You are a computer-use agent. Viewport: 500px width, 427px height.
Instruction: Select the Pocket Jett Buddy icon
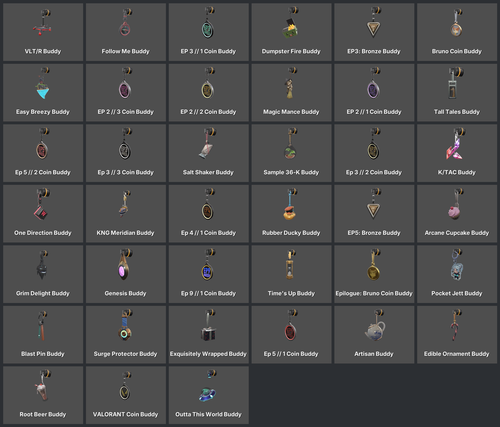pyautogui.click(x=456, y=265)
